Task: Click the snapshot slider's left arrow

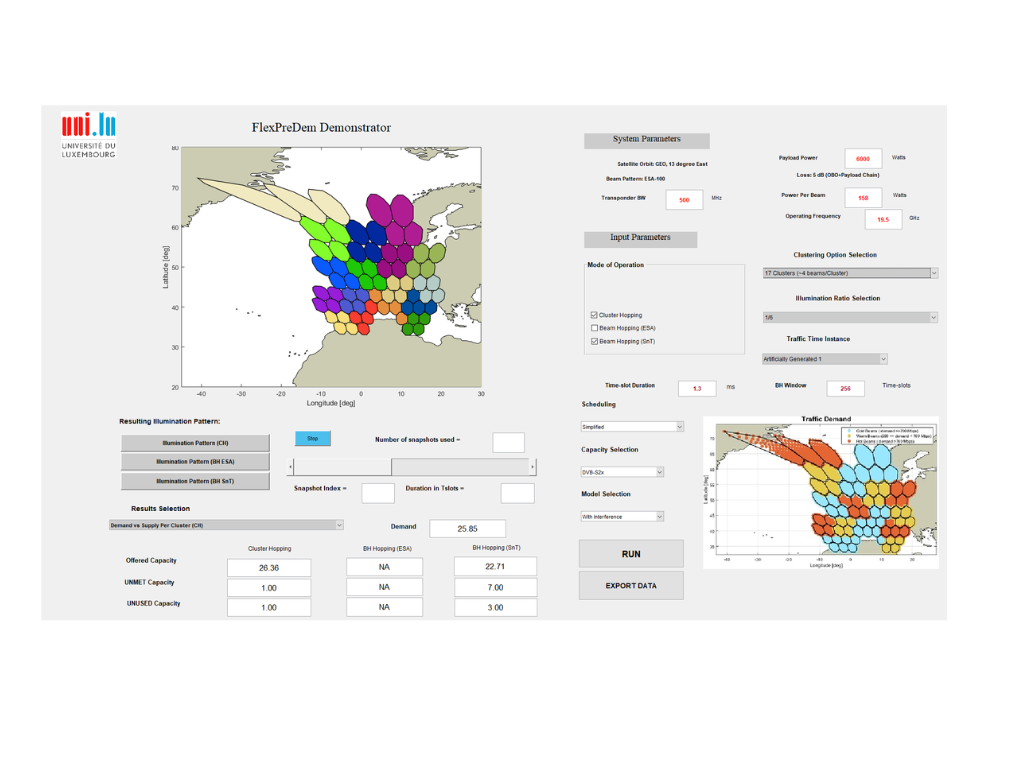Action: 291,467
